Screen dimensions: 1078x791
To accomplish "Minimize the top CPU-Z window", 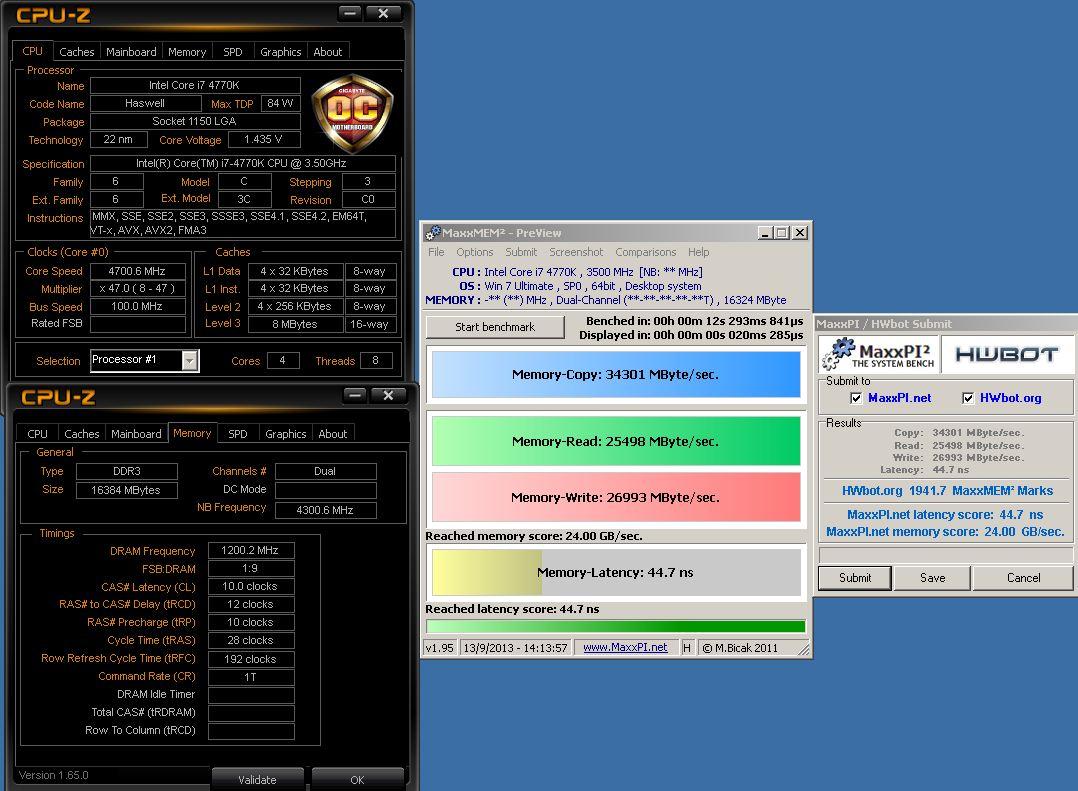I will (350, 13).
